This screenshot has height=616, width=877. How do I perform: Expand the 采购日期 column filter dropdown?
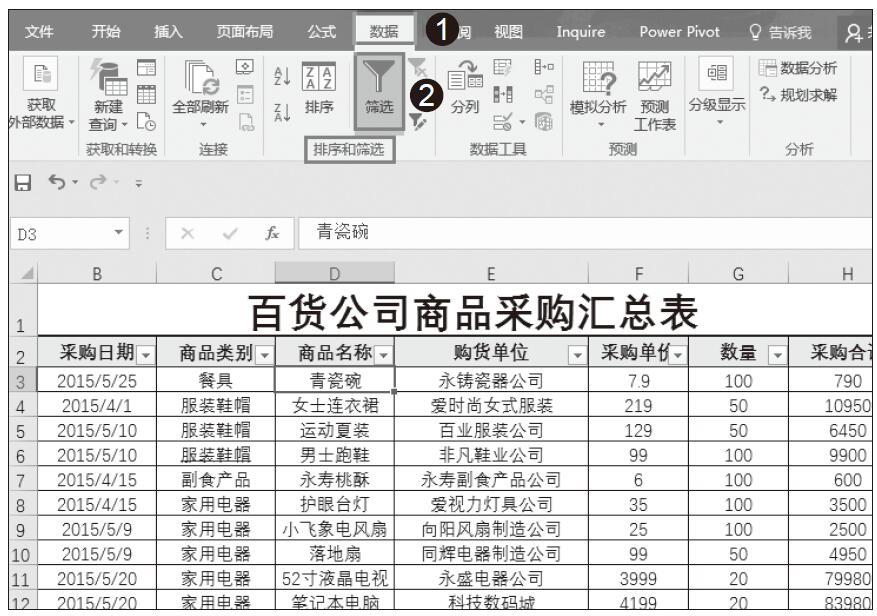(144, 353)
